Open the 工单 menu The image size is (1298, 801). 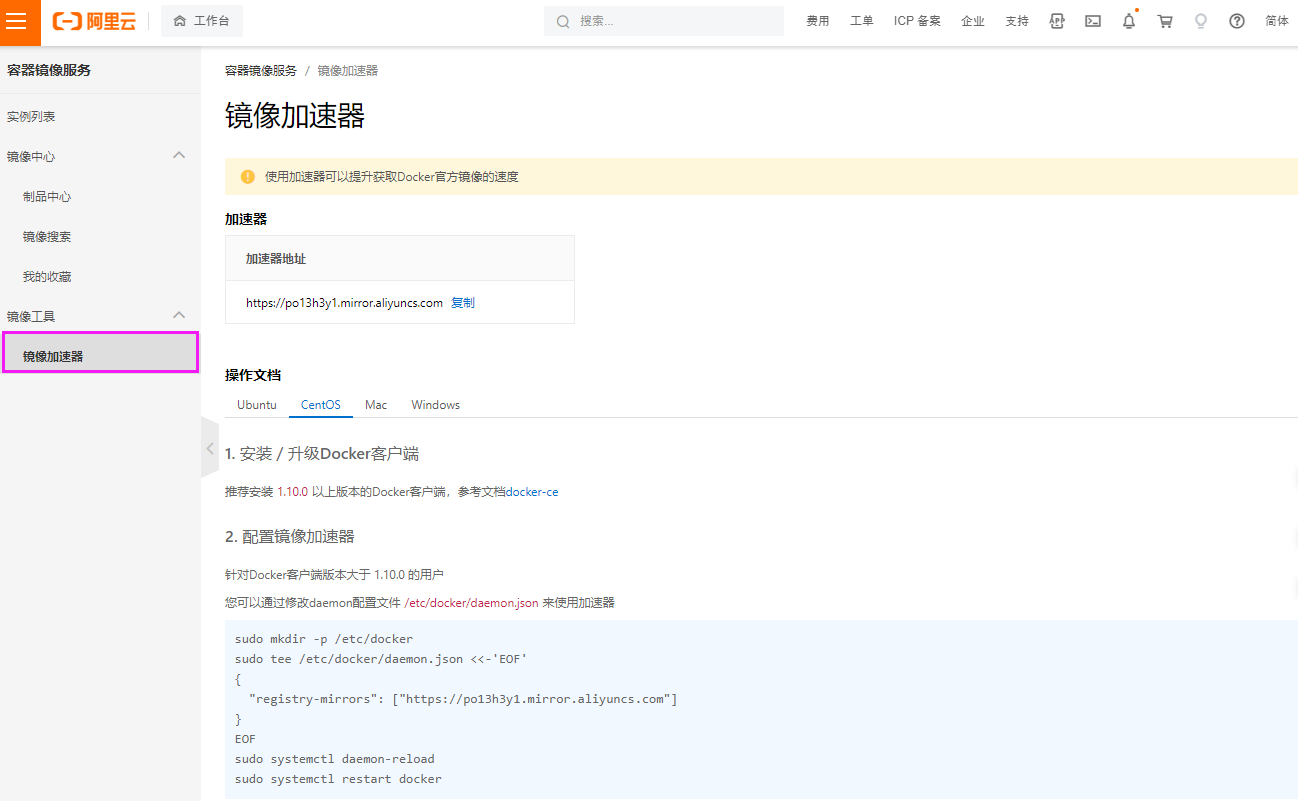pyautogui.click(x=862, y=21)
